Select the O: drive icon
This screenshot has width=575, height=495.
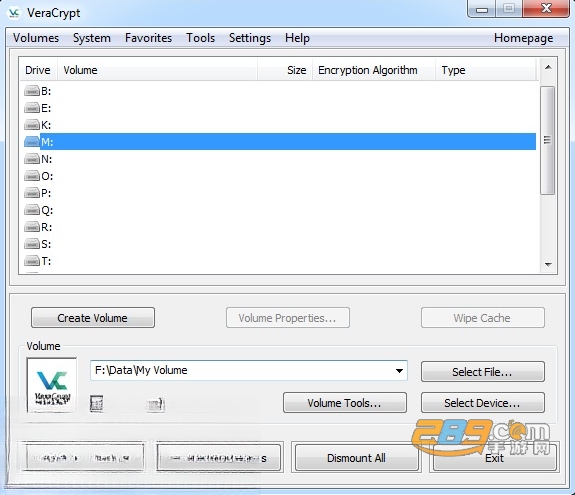coord(32,176)
